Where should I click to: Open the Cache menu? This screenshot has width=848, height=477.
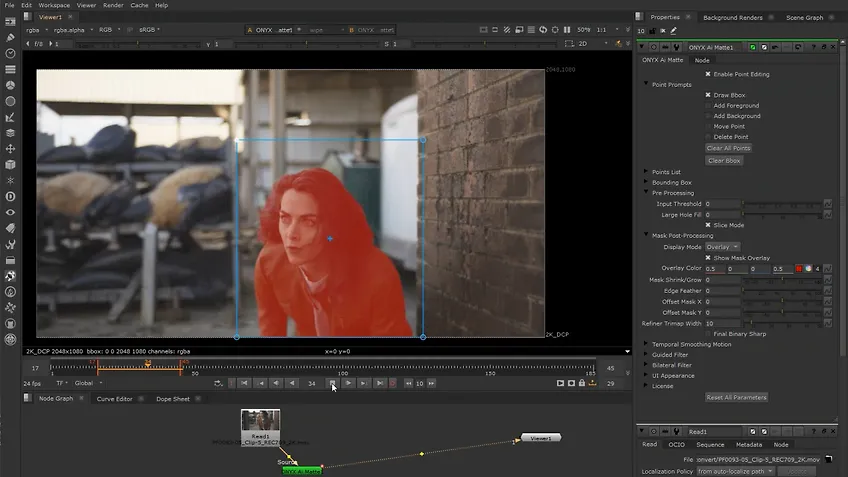139,5
